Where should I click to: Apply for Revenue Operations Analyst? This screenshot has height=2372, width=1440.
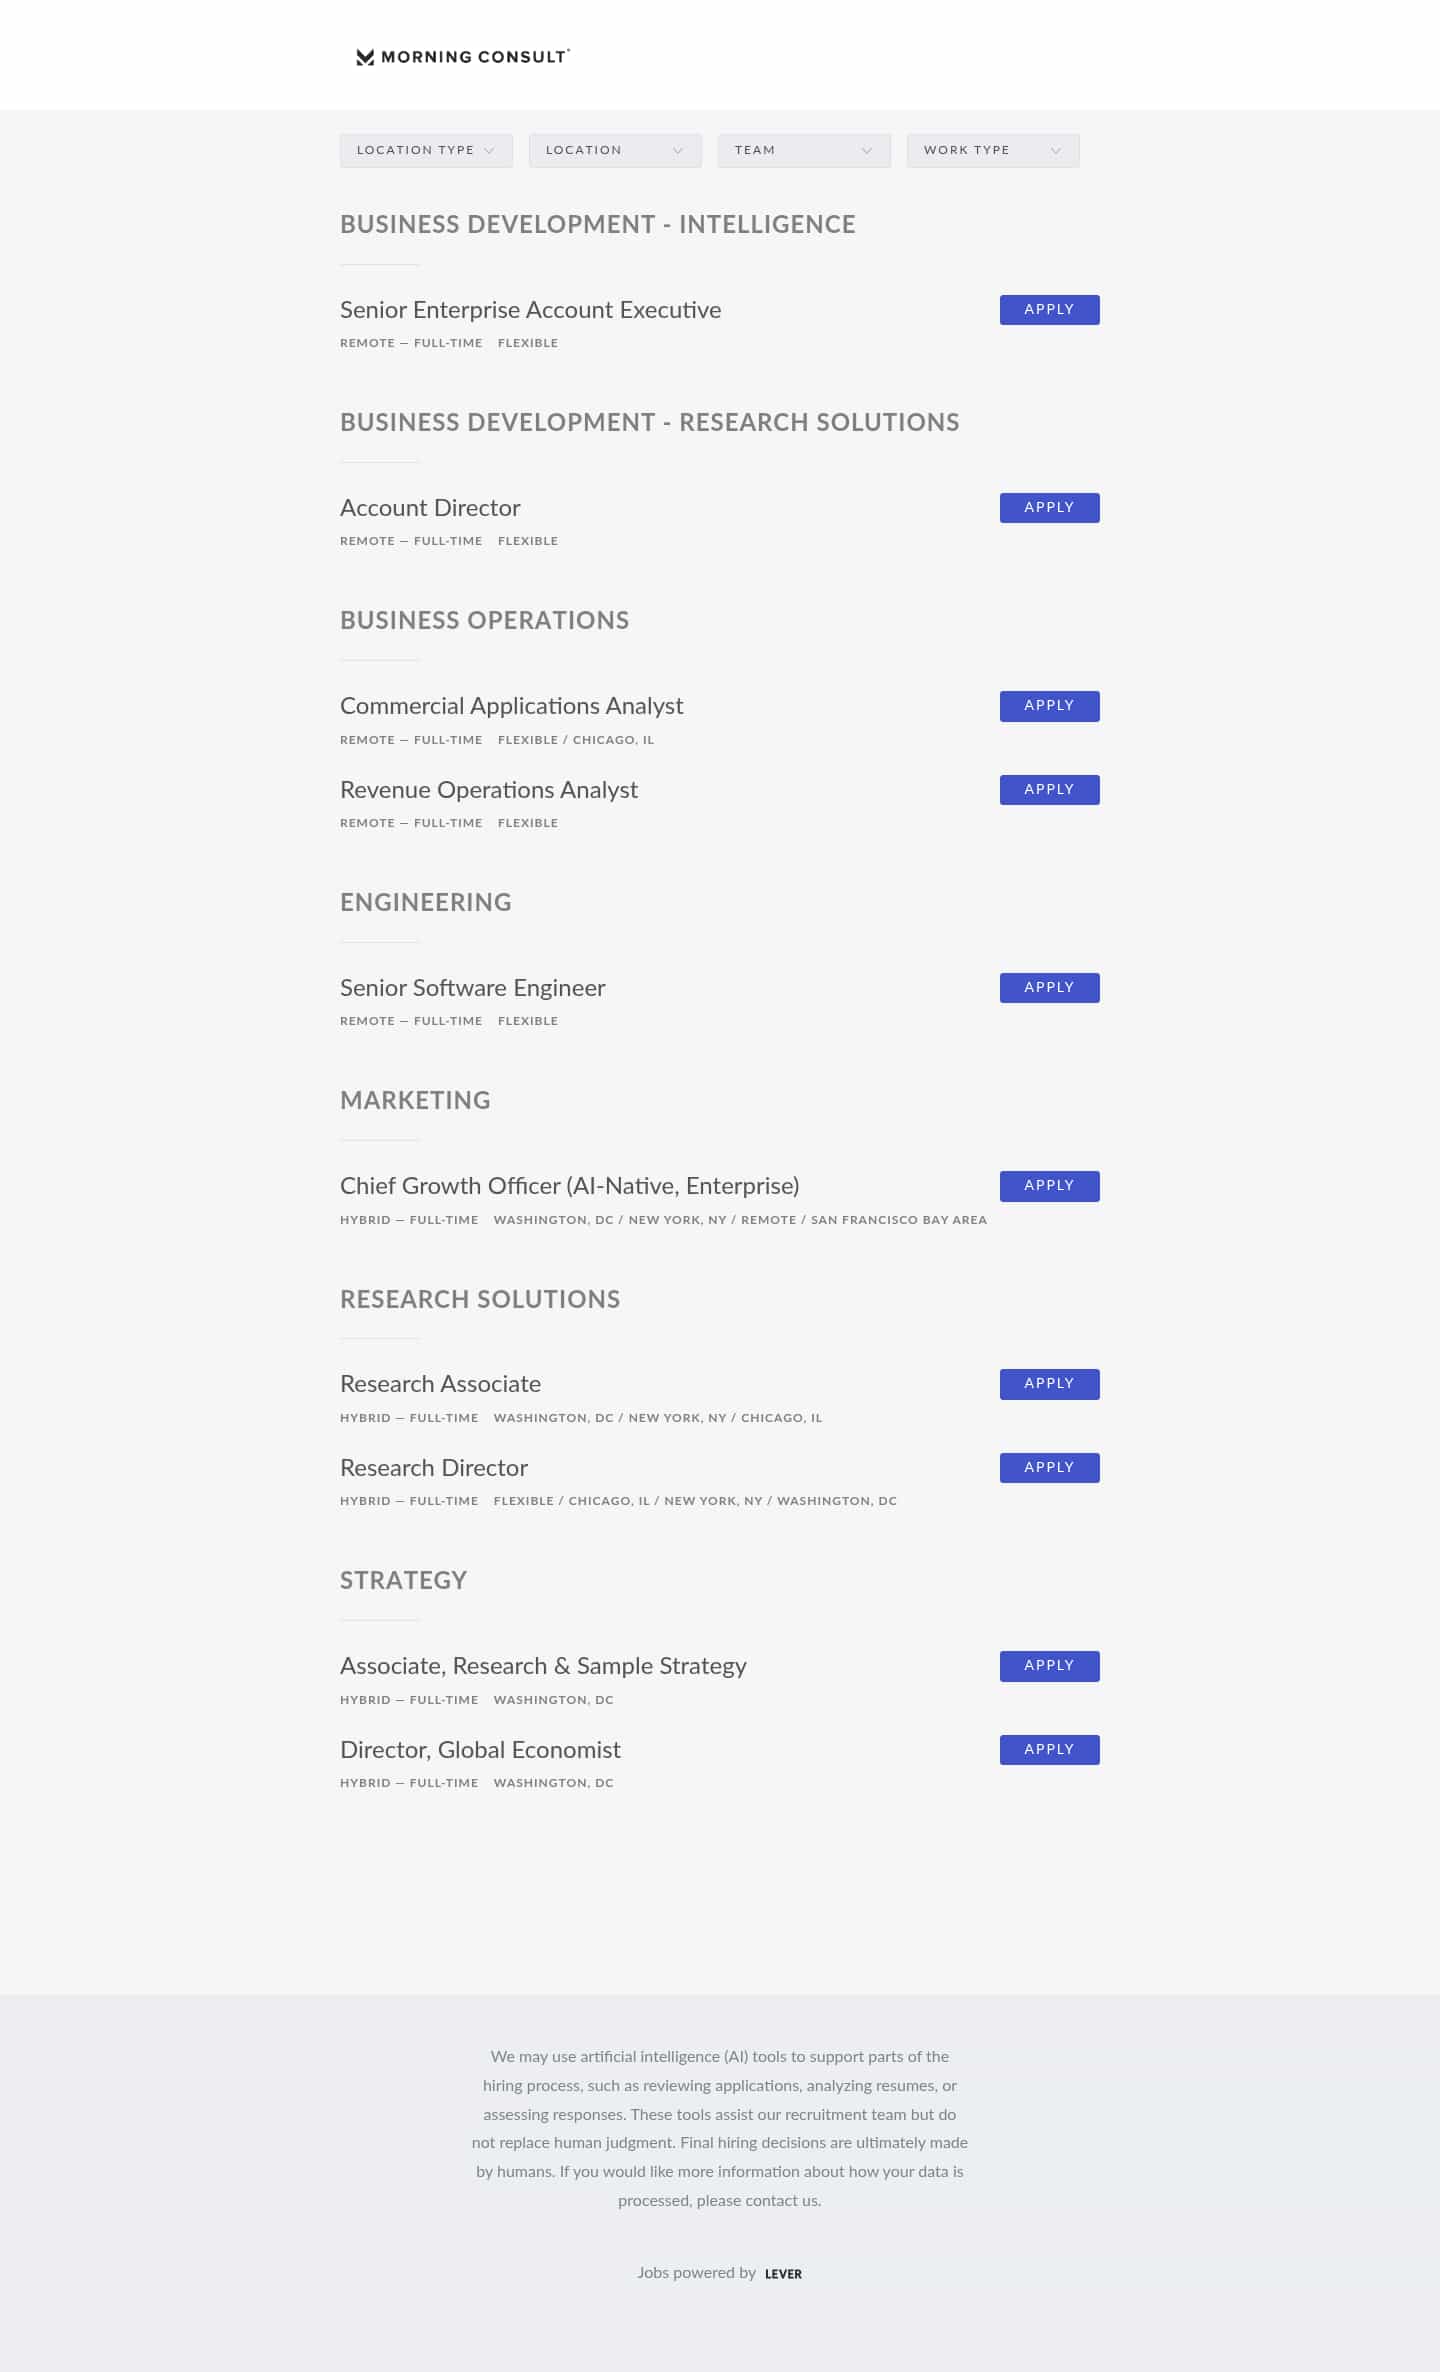[x=1048, y=789]
